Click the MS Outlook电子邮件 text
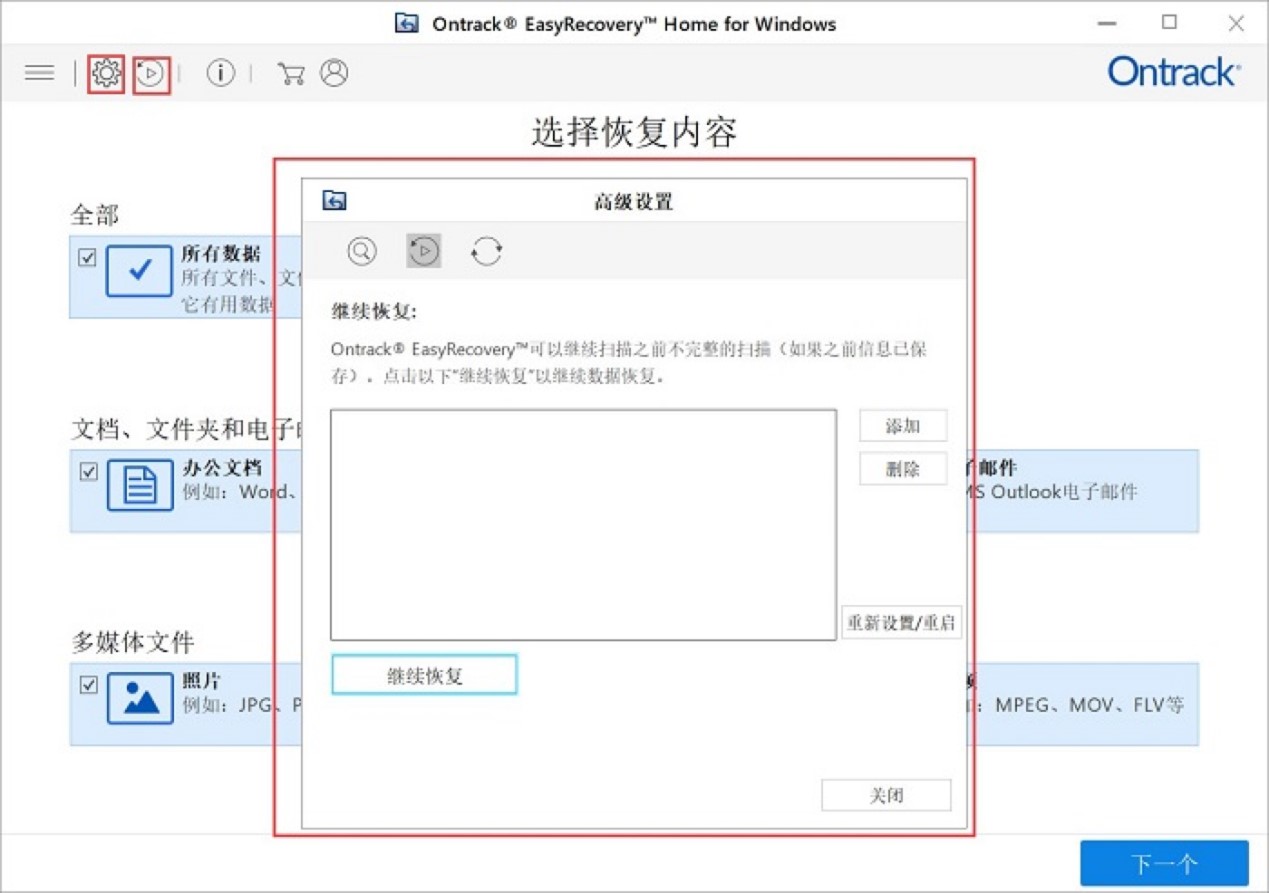1269x893 pixels. tap(1051, 491)
